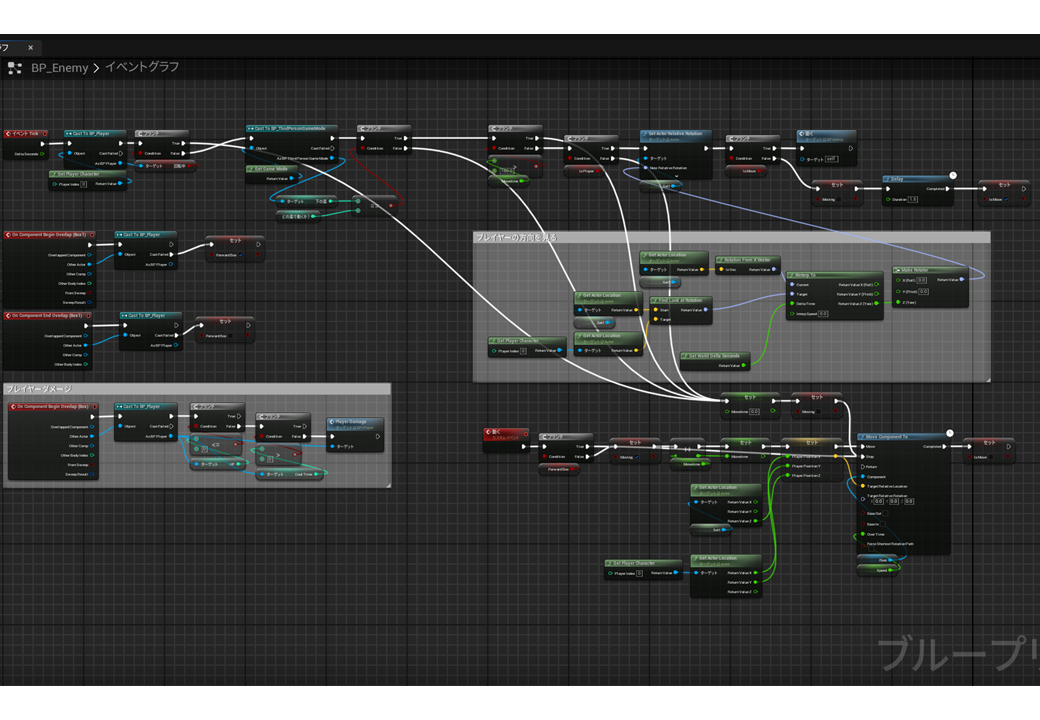Select the Event Tick node header
Screen dimensions: 1040x720
(25, 133)
